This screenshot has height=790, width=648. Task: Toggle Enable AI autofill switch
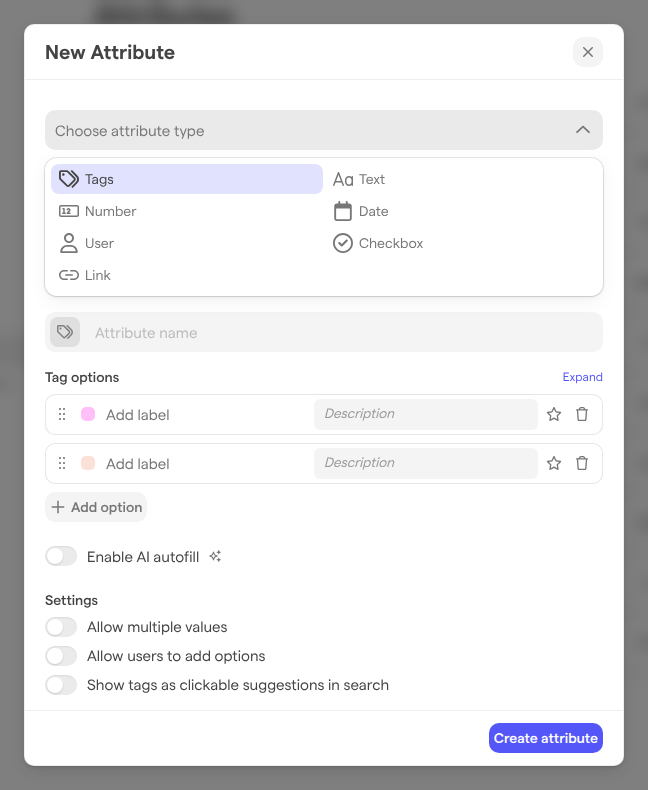tap(61, 556)
